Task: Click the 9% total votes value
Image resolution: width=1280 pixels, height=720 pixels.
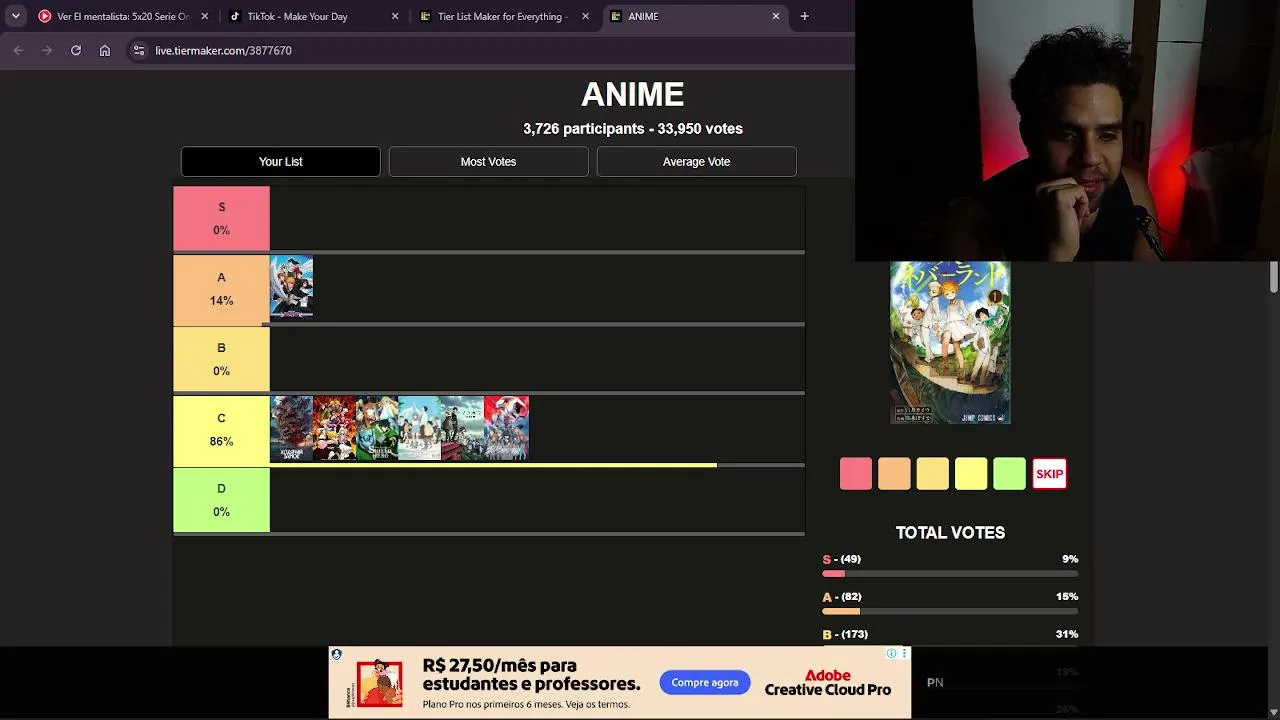Action: [x=1070, y=559]
